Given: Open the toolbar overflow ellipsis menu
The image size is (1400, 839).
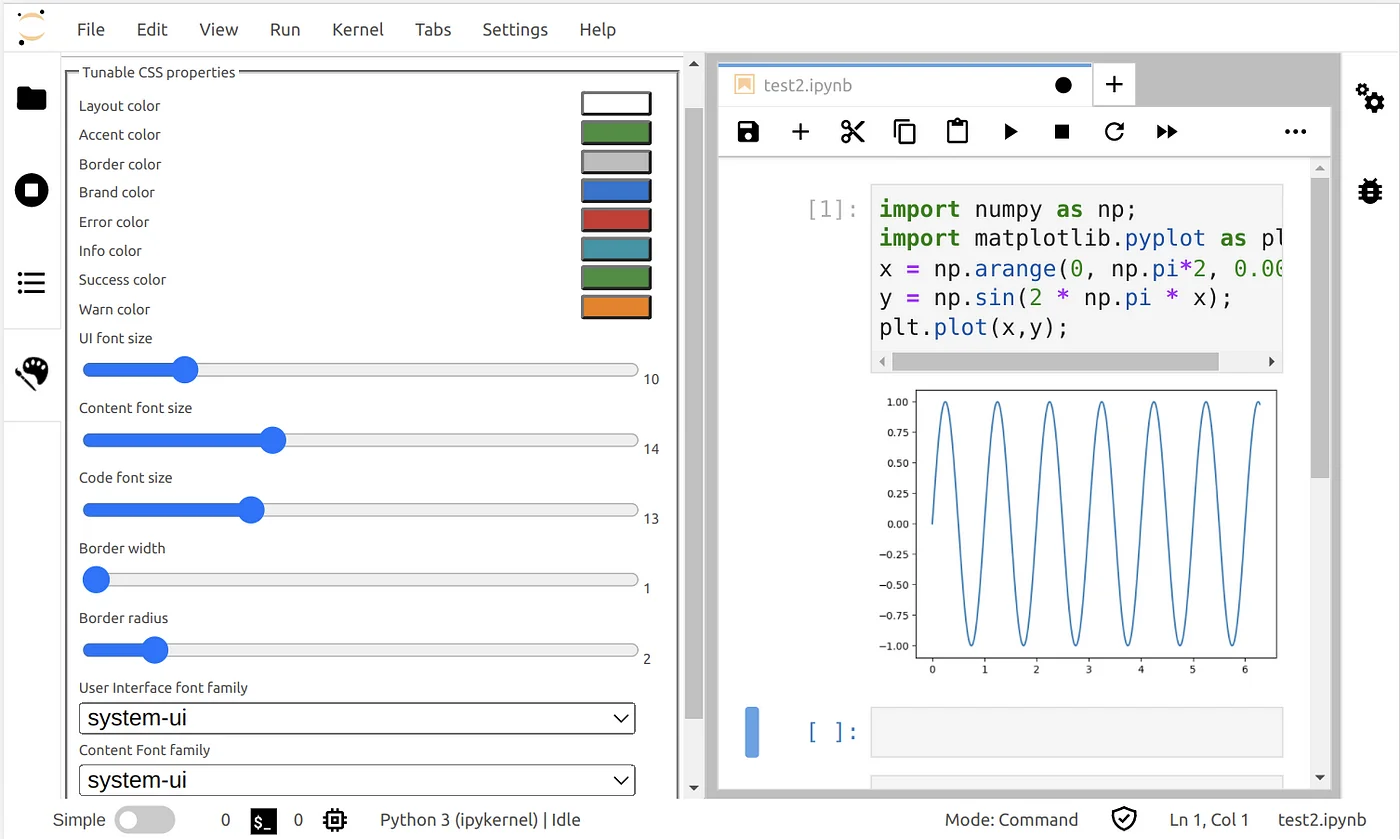Looking at the screenshot, I should click(x=1295, y=132).
